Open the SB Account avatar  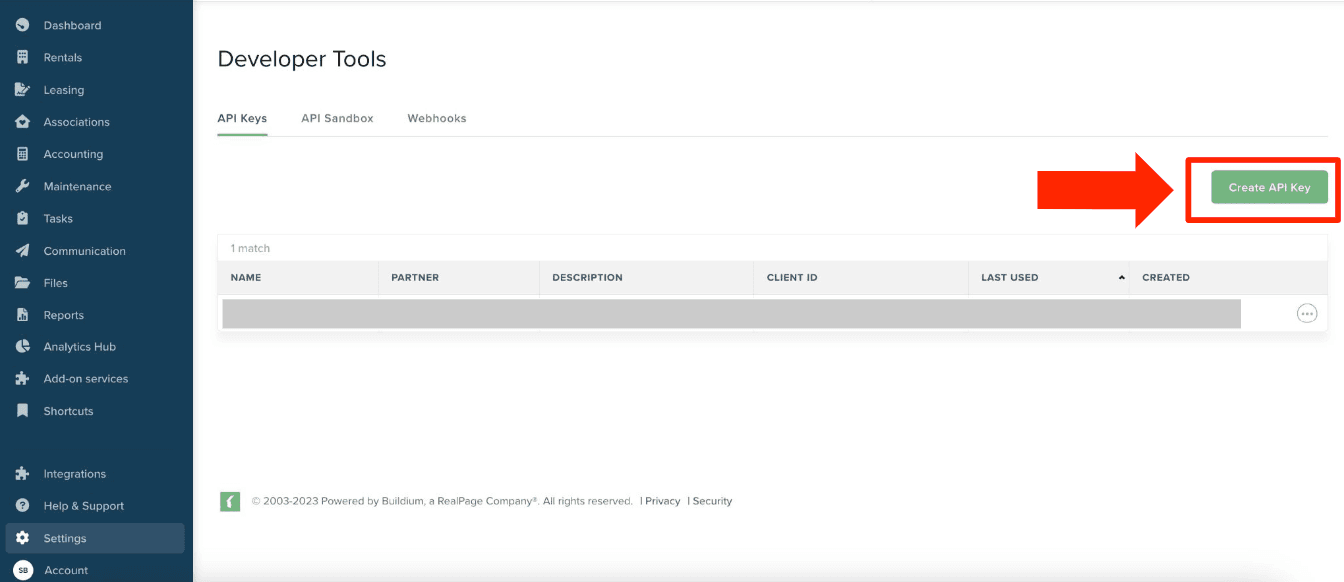[23, 570]
